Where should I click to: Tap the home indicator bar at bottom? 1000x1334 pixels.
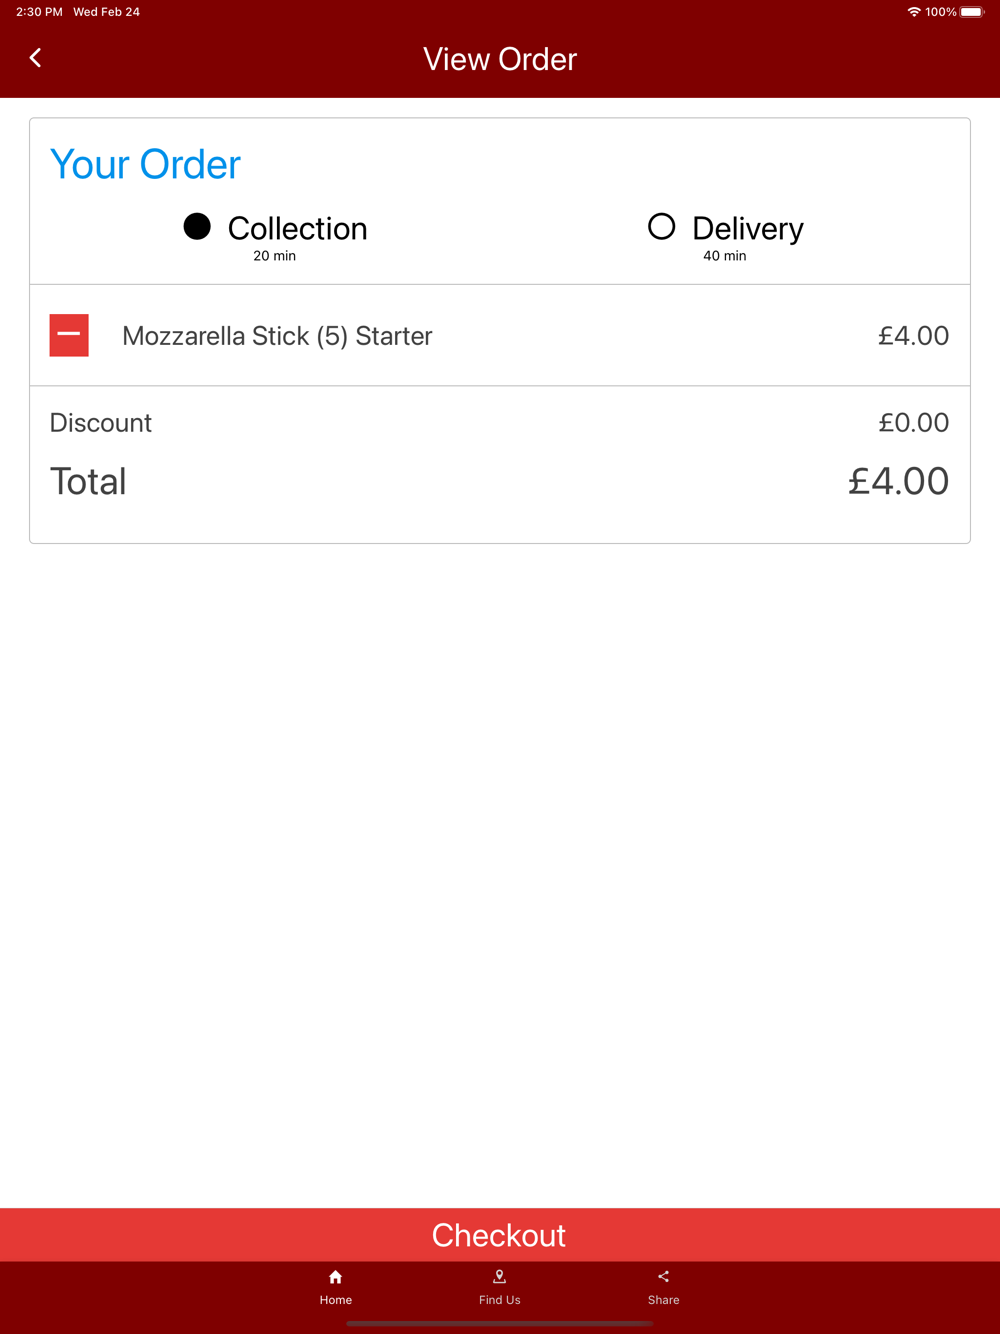(500, 1323)
